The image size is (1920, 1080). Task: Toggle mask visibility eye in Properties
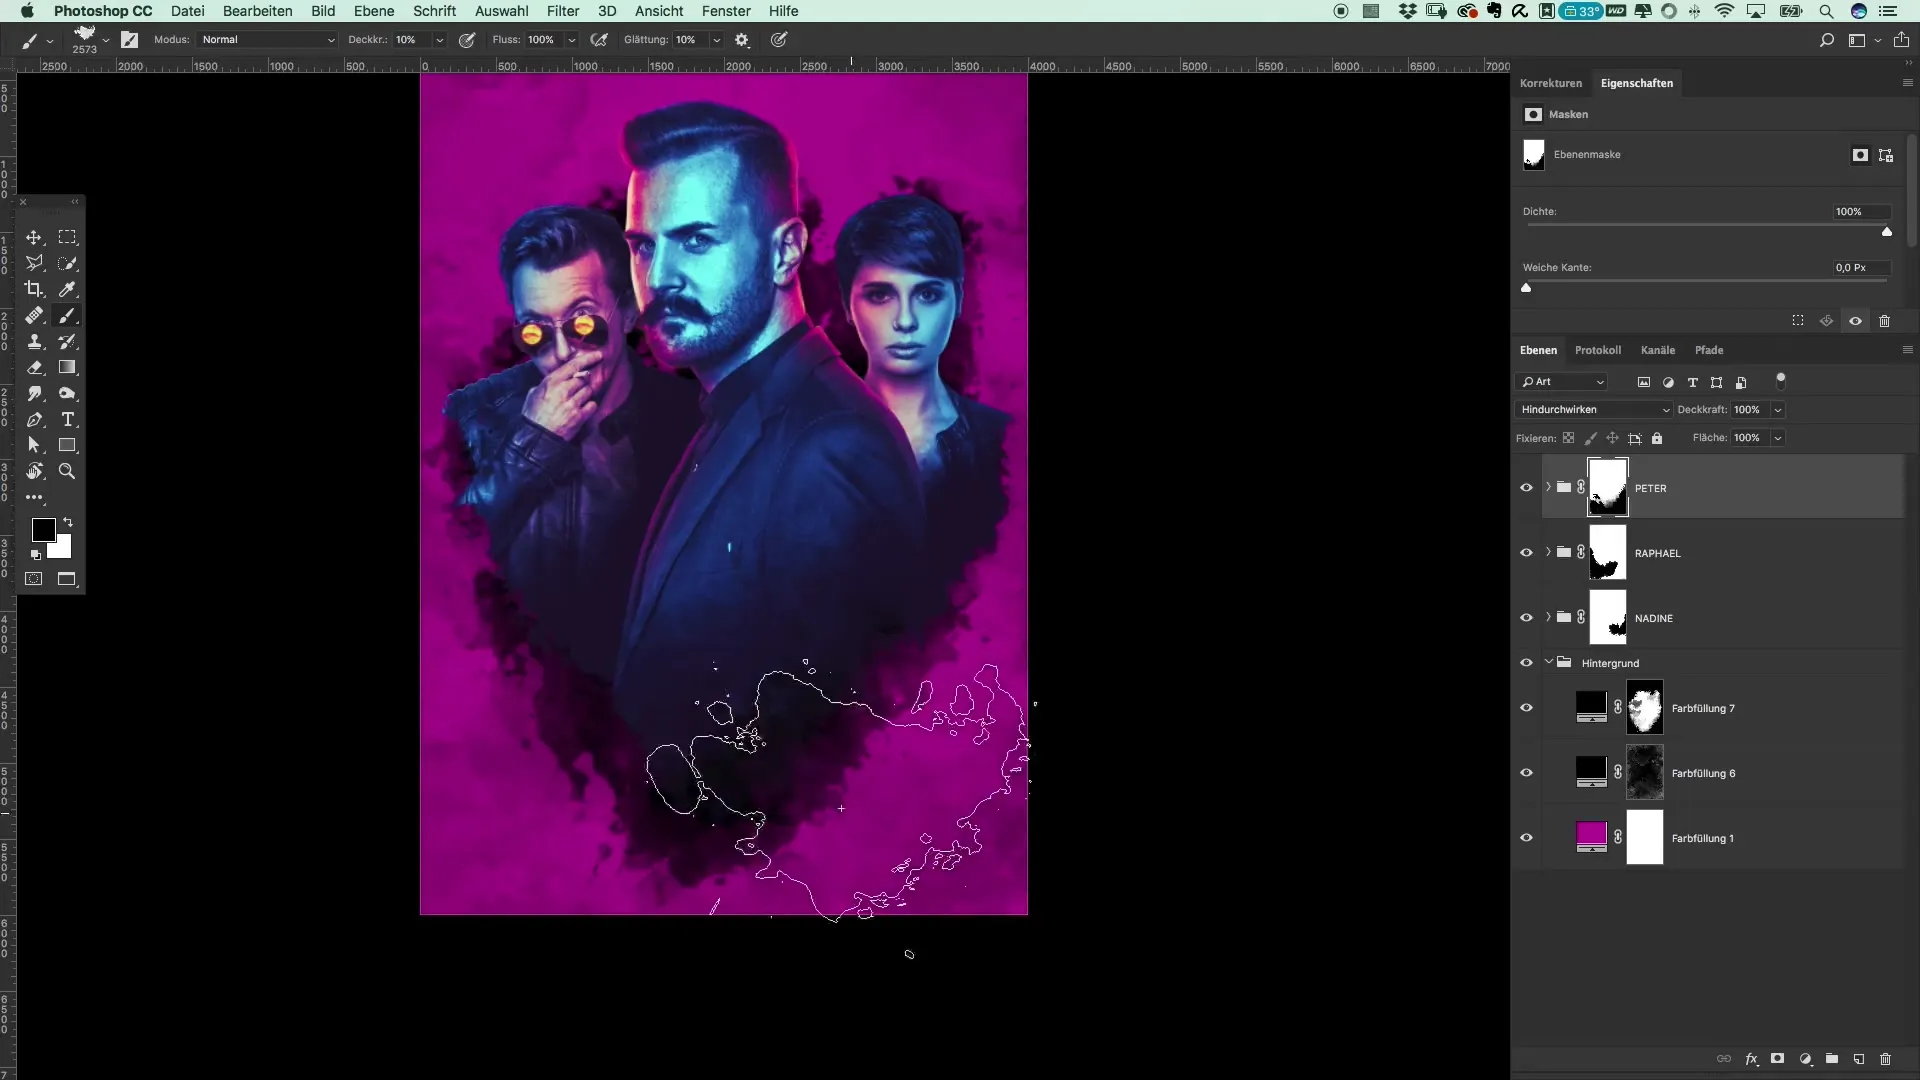coord(1855,321)
